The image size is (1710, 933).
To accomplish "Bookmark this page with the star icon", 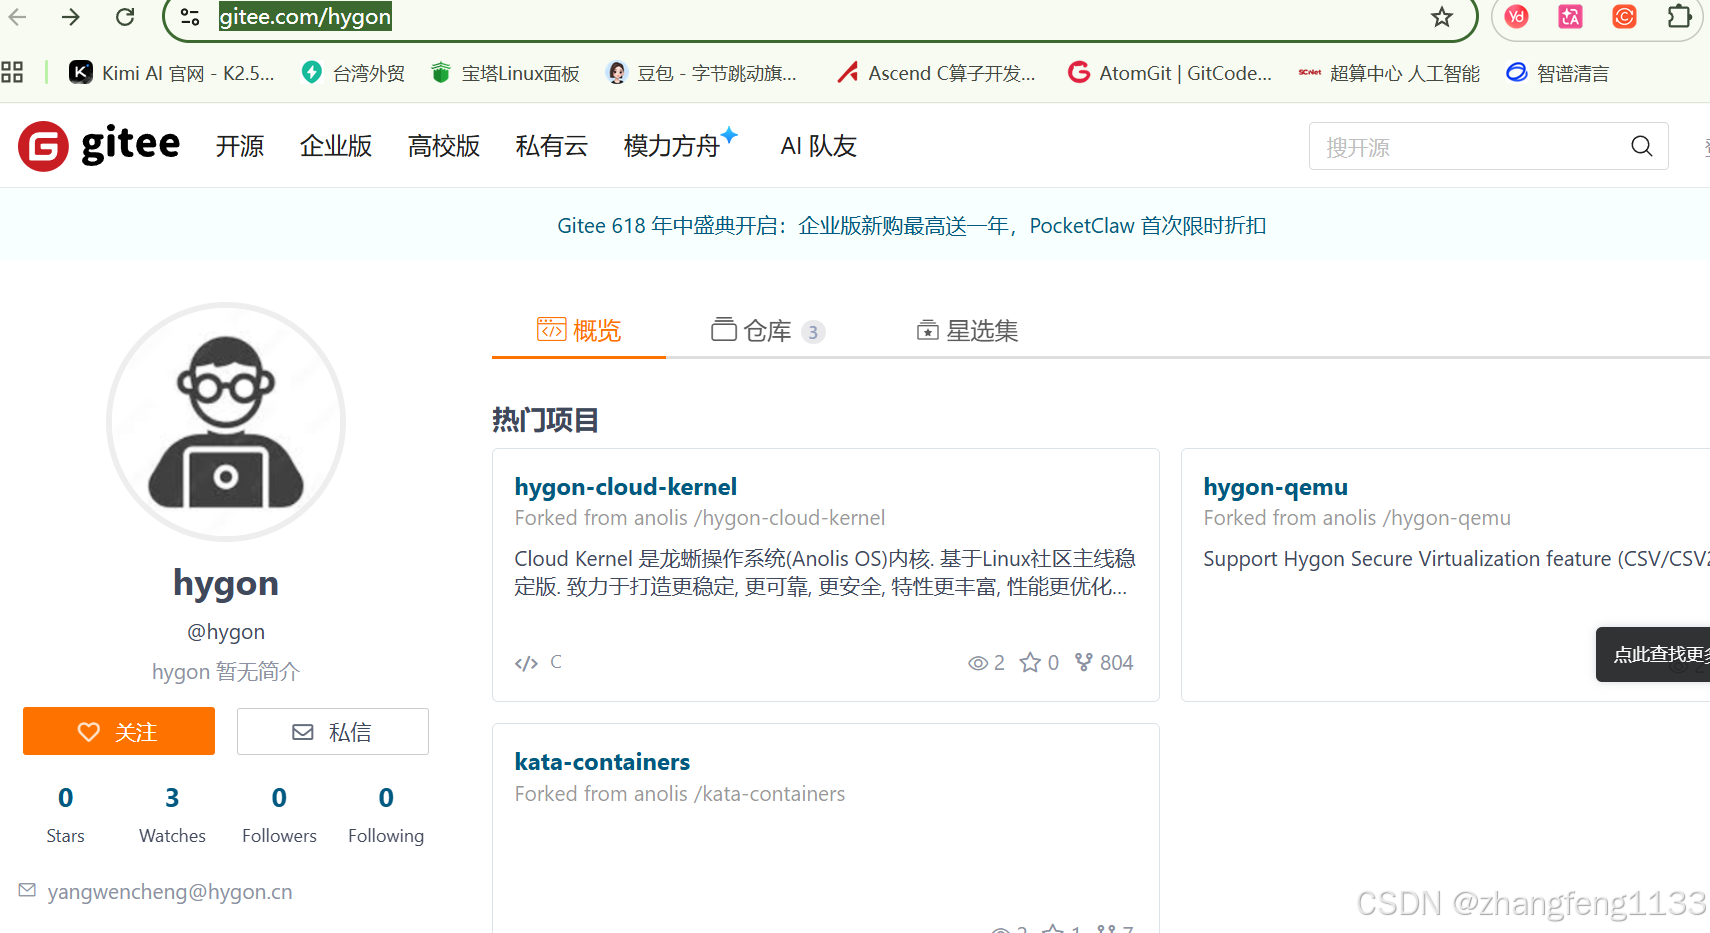I will 1441,17.
